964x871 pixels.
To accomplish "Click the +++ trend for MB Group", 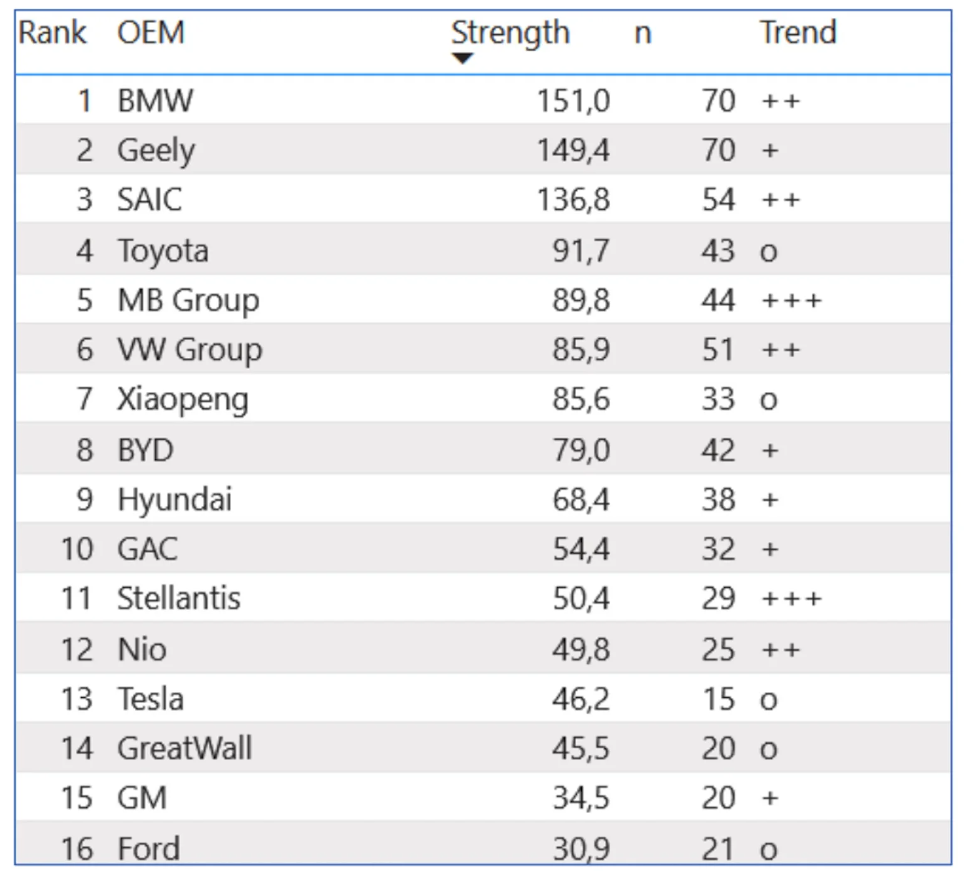I will pos(791,300).
